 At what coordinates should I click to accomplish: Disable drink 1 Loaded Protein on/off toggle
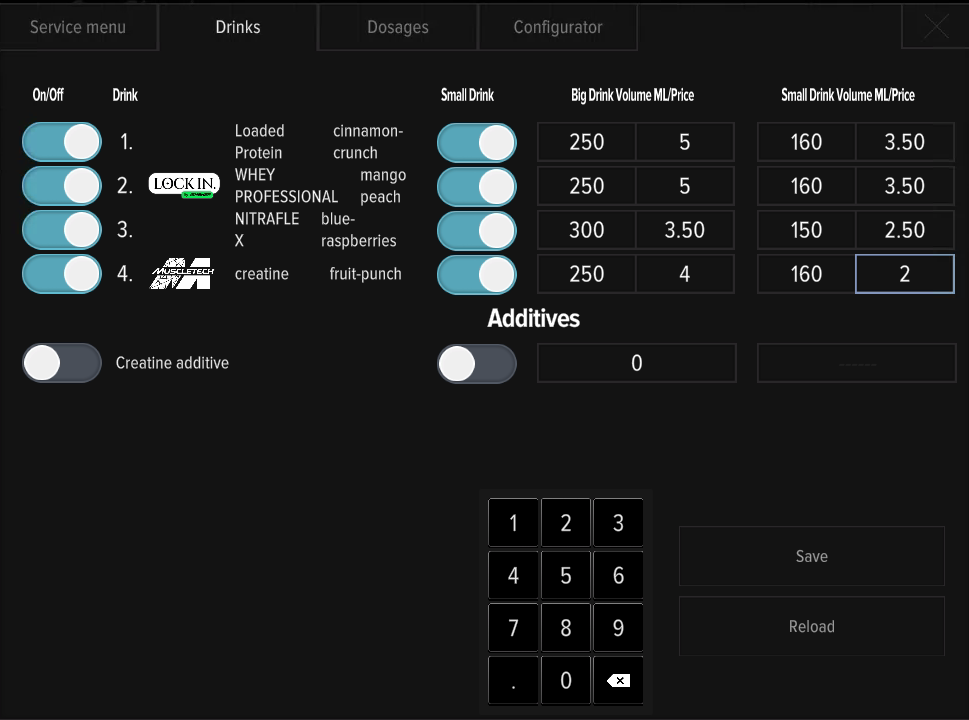(62, 142)
